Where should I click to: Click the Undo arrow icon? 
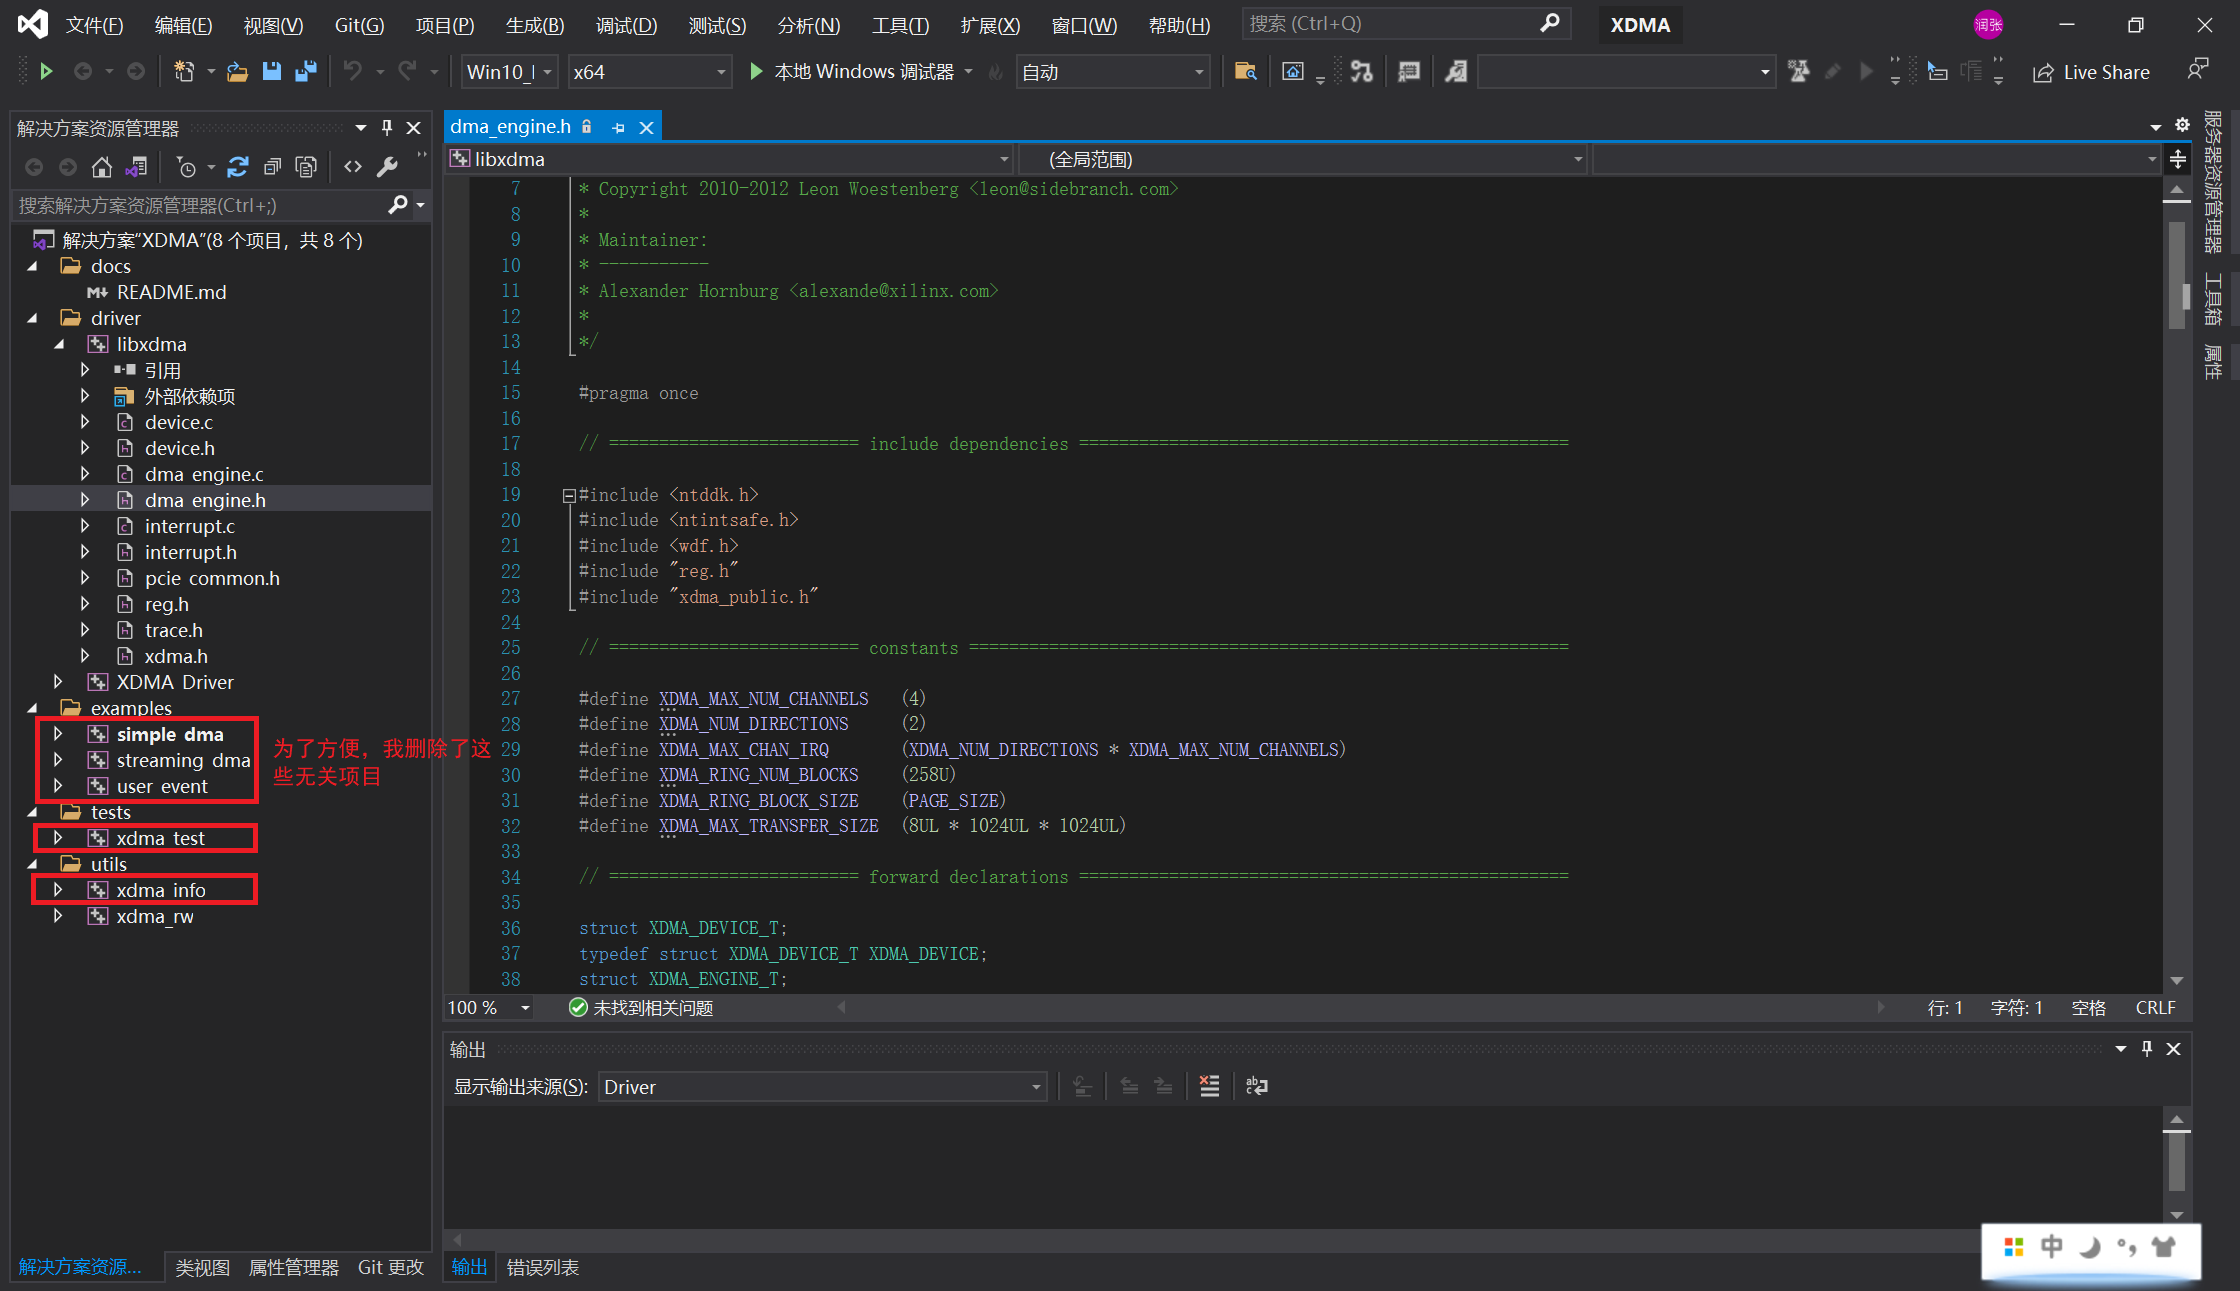(352, 71)
